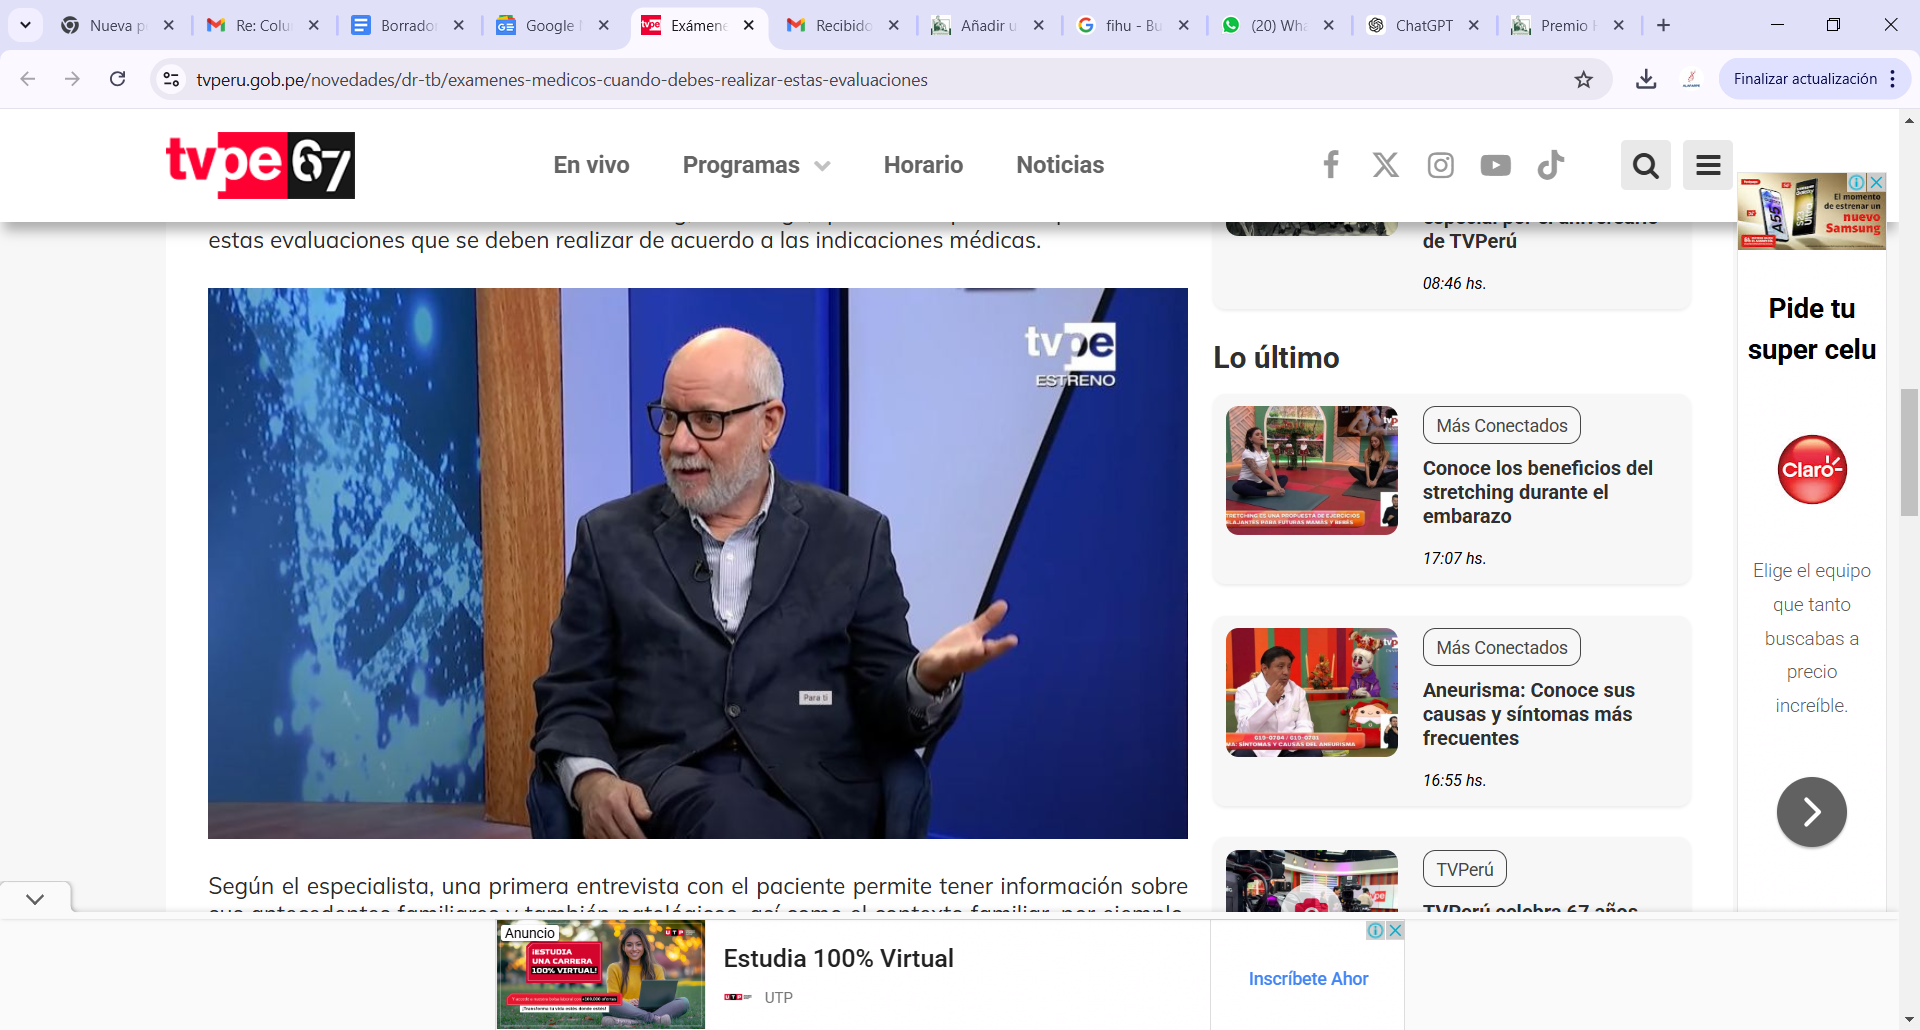Click Estudia 100% Virtual ad headline

tap(838, 958)
